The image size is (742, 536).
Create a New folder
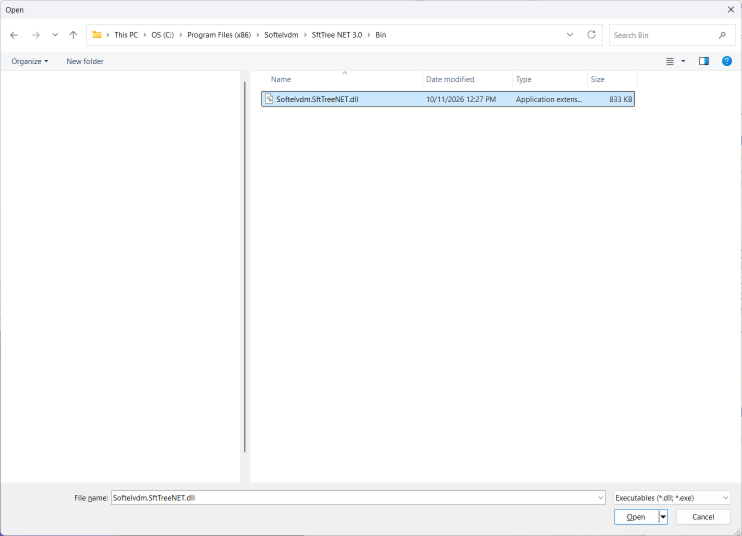click(85, 61)
